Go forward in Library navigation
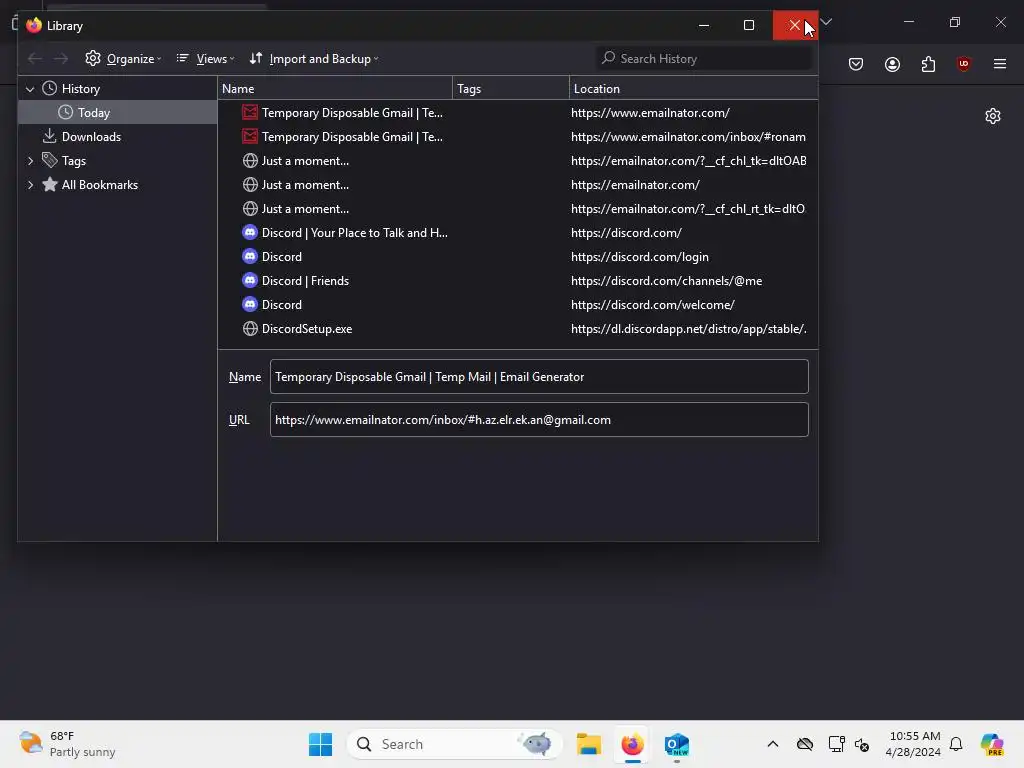Viewport: 1024px width, 768px height. point(61,59)
